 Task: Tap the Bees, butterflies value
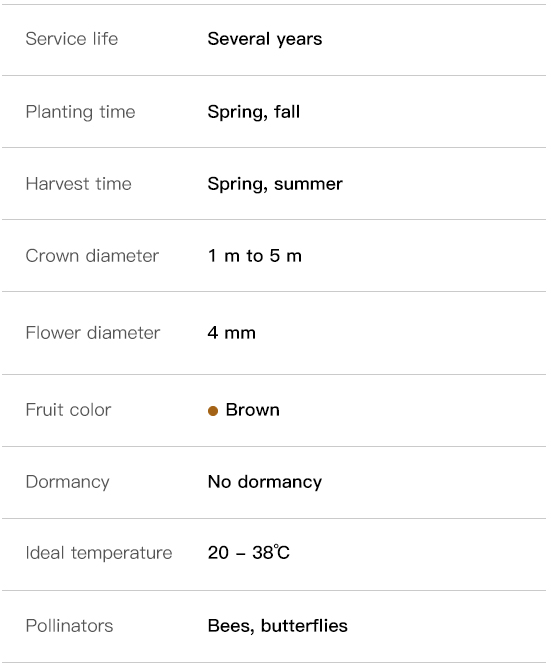[x=278, y=626]
